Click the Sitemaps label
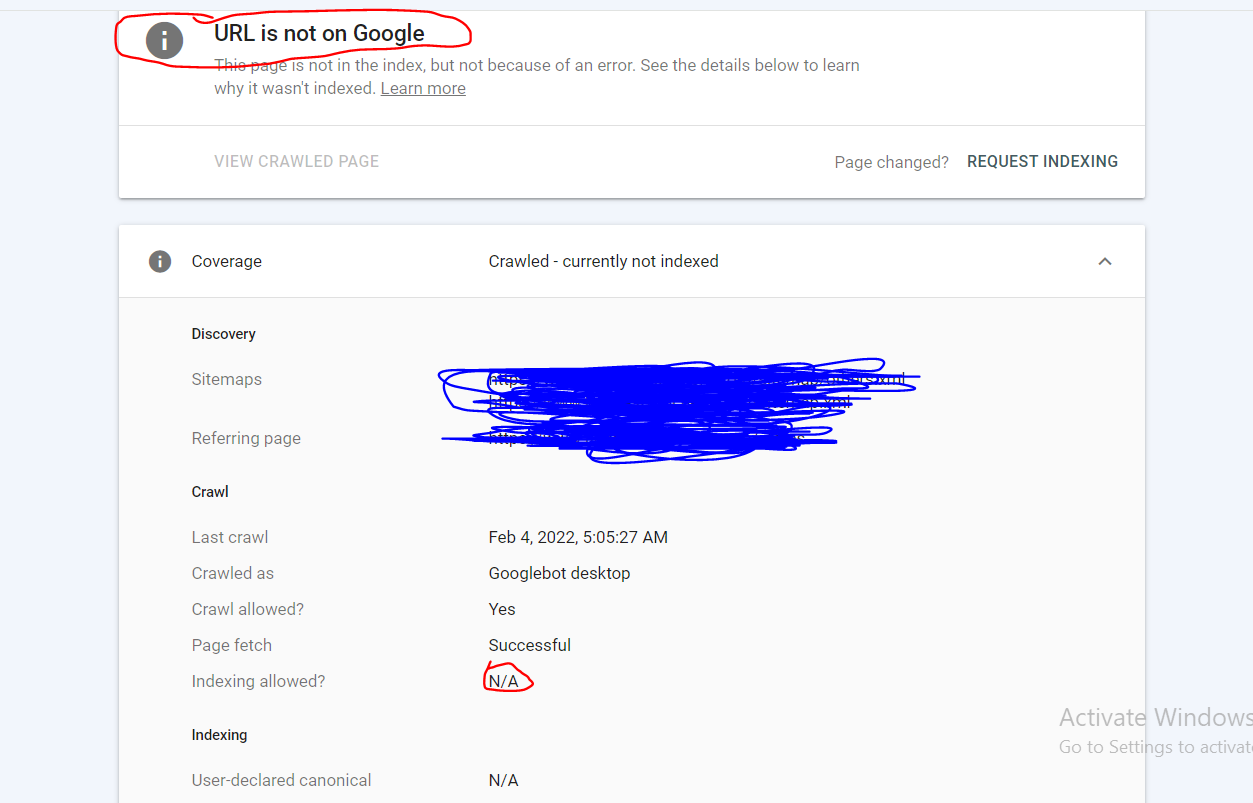Viewport: 1253px width, 803px height. [227, 380]
